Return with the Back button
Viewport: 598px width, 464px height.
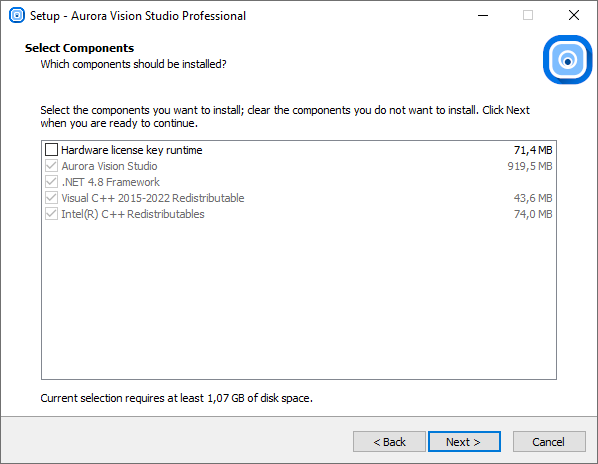(389, 442)
